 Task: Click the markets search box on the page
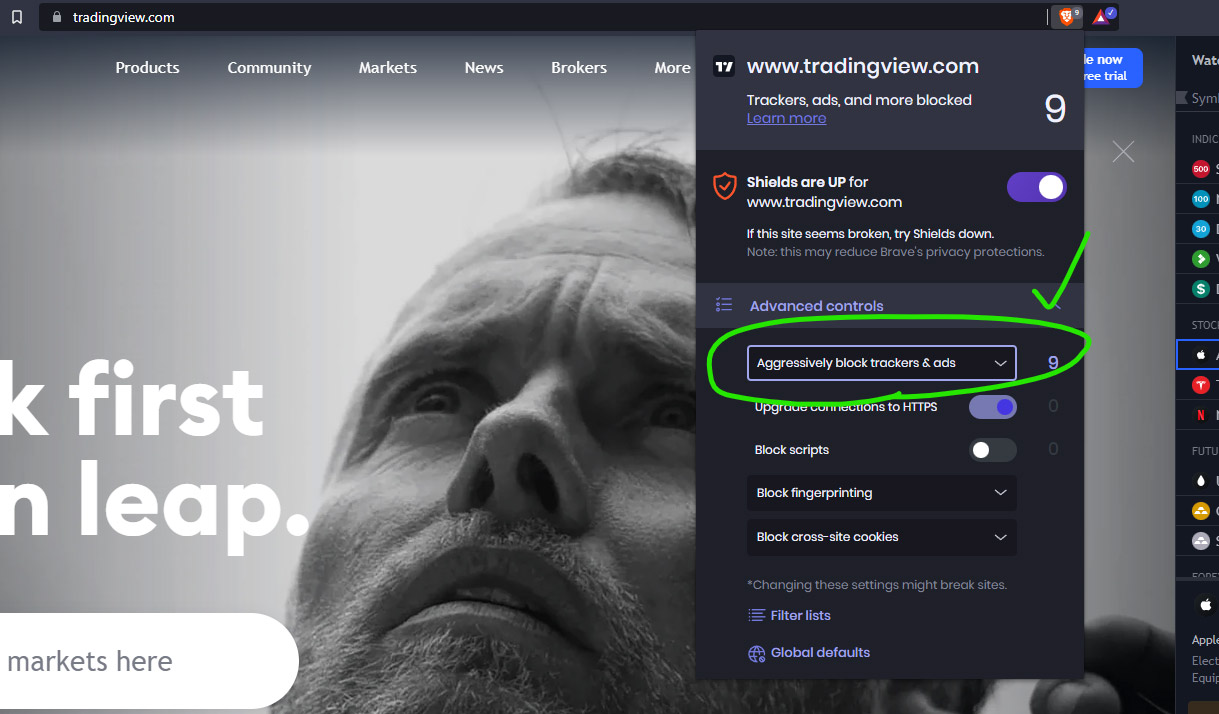[149, 661]
